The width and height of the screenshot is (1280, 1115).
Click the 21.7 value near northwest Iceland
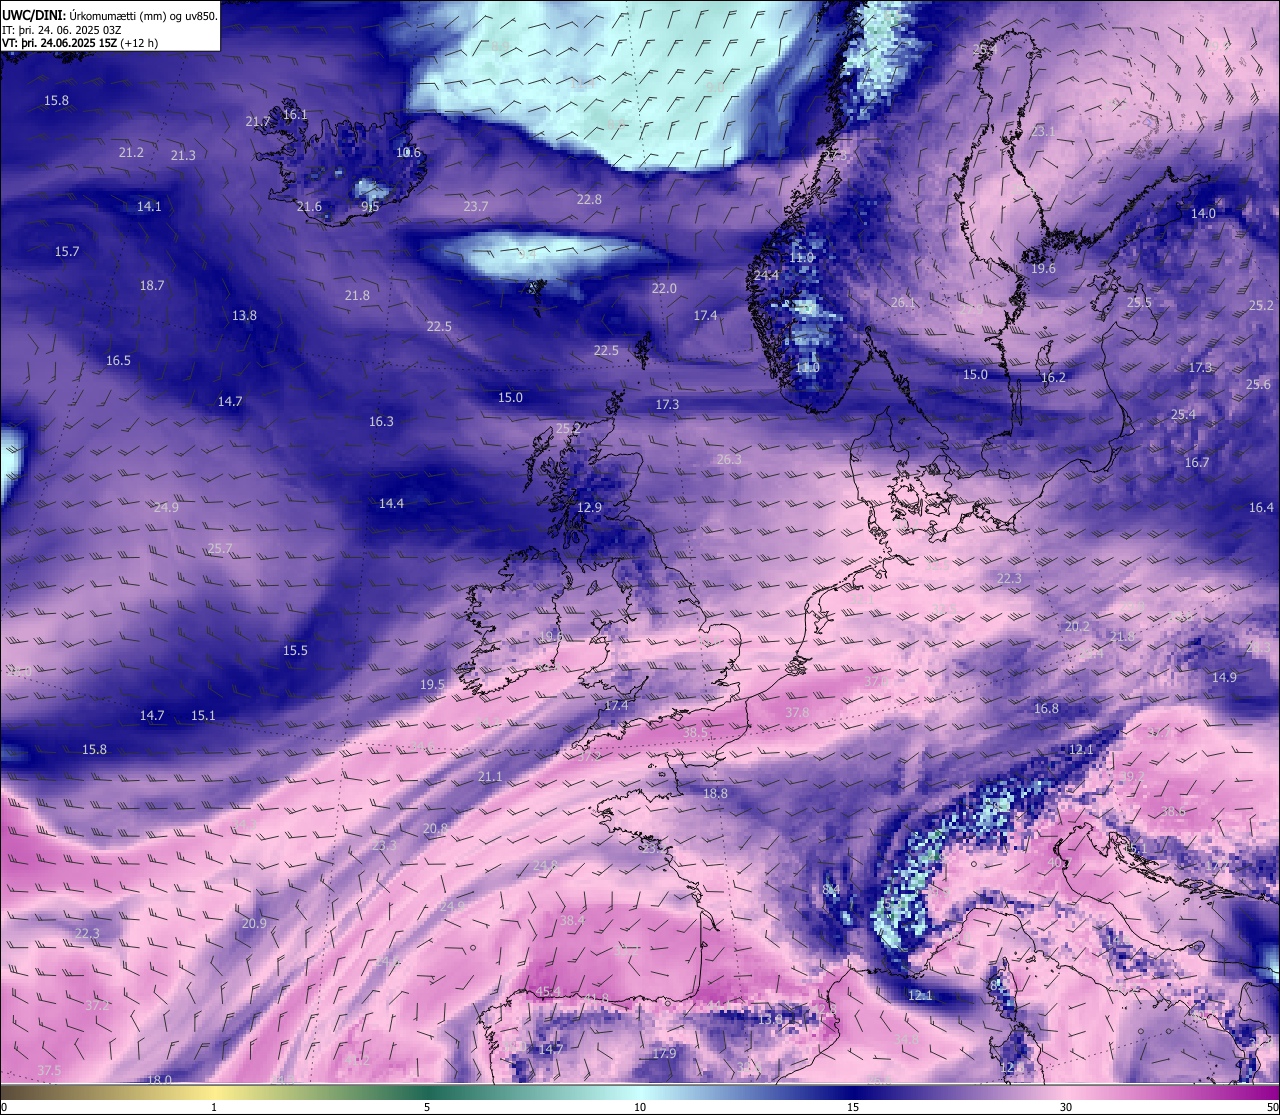click(x=258, y=122)
